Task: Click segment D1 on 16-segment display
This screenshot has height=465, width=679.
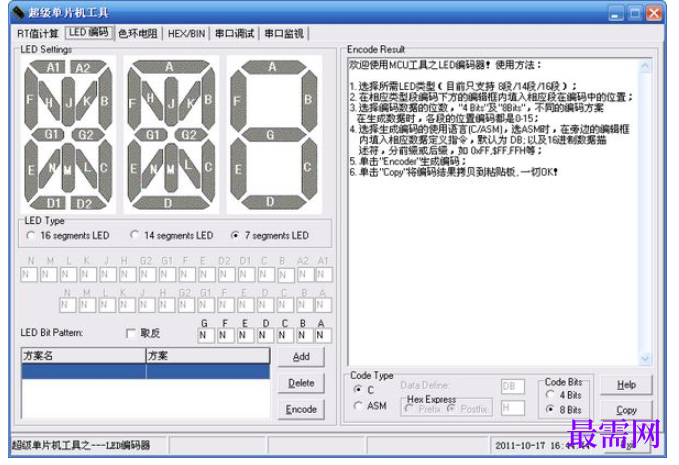Action: [51, 203]
